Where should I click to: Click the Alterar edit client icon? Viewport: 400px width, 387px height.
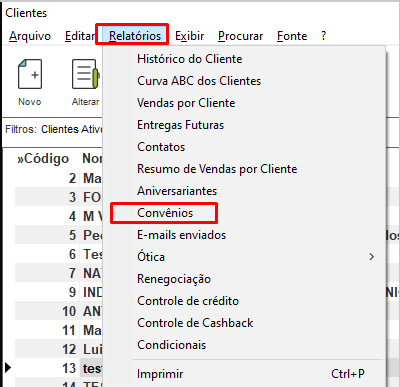pos(86,74)
